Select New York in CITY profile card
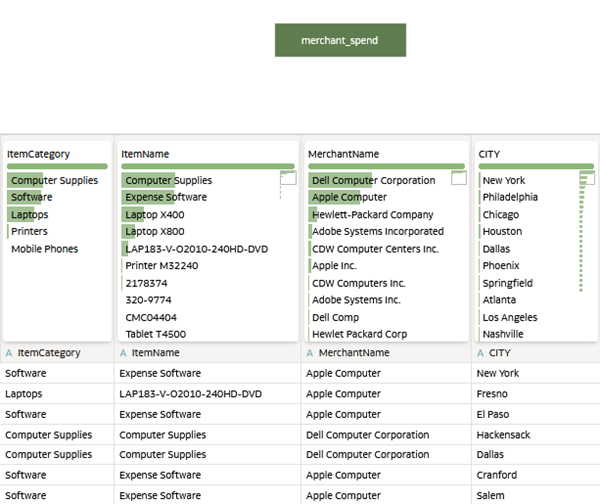The height and width of the screenshot is (504, 600). click(x=504, y=180)
